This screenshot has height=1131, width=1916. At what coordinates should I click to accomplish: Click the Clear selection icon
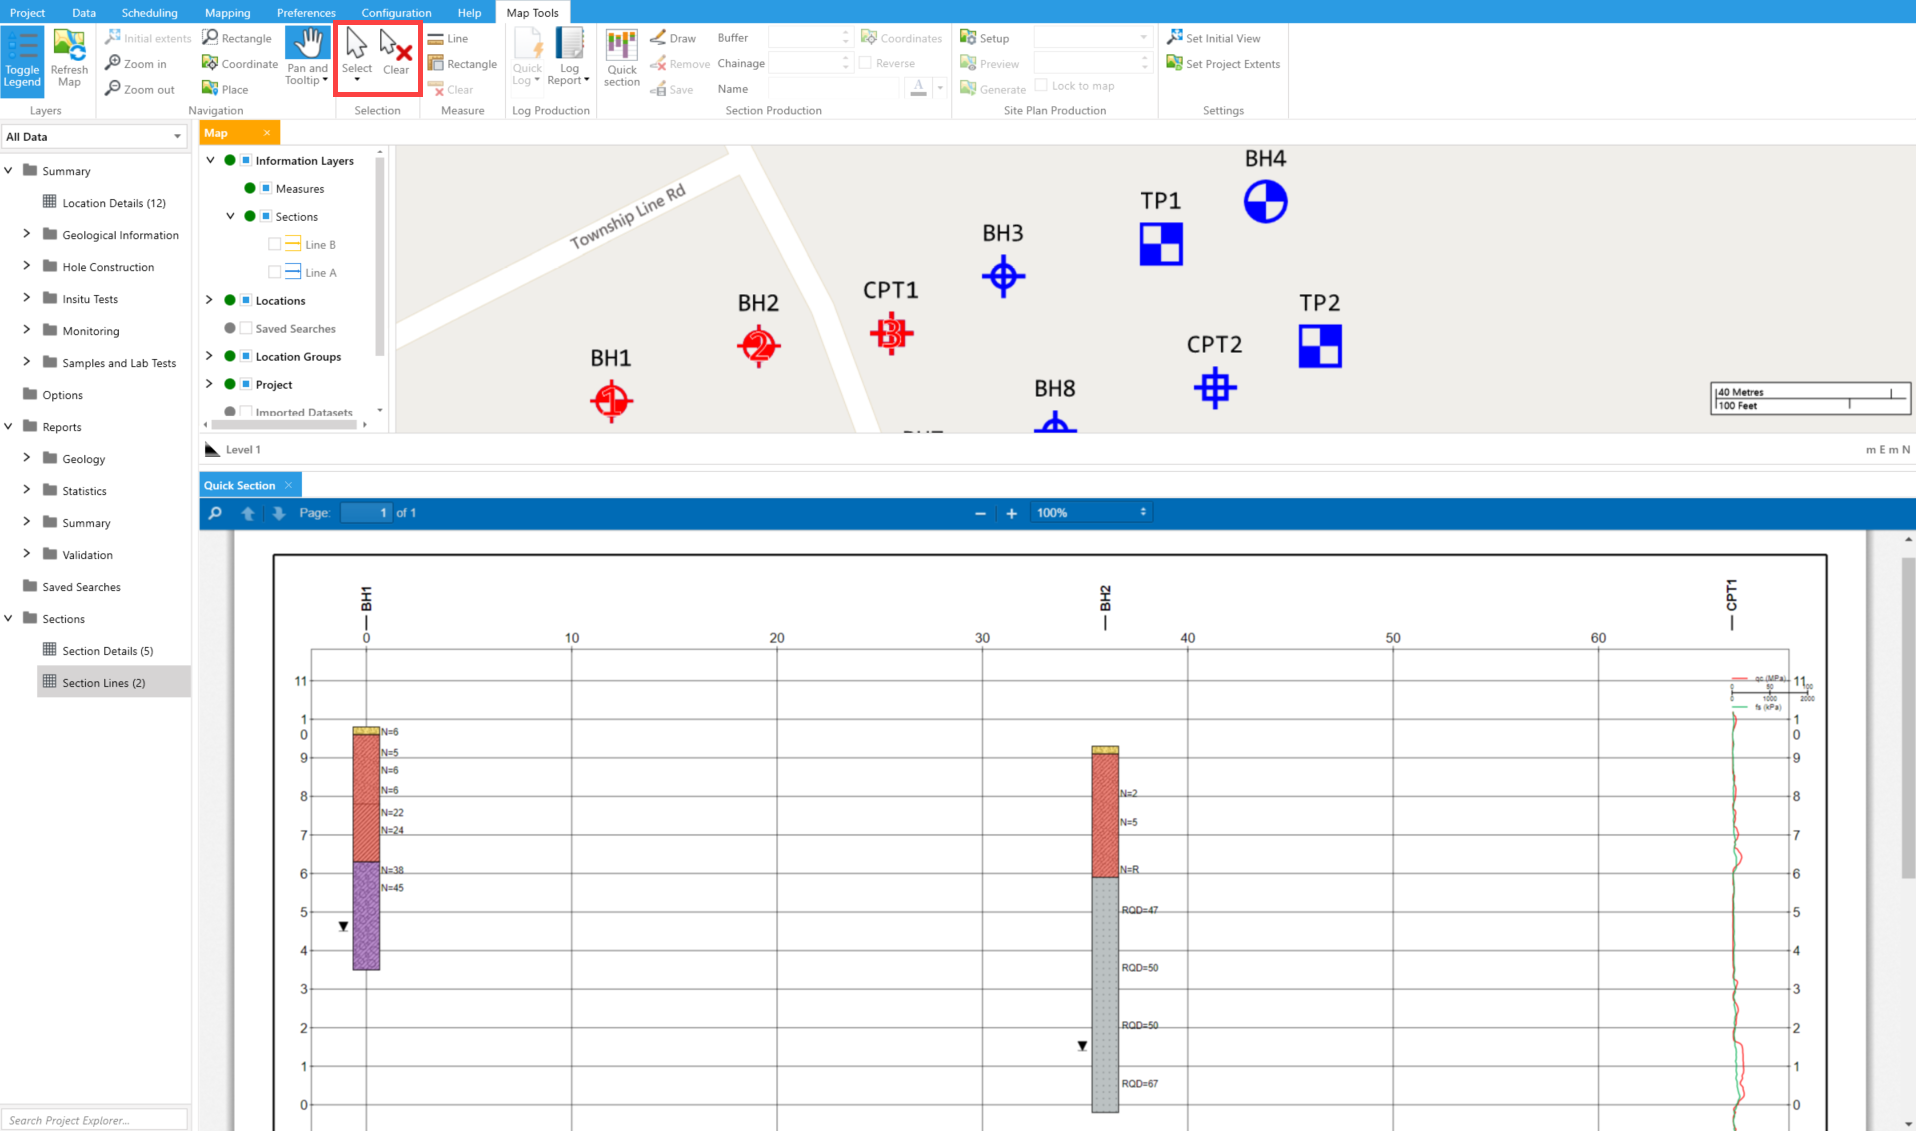coord(396,53)
